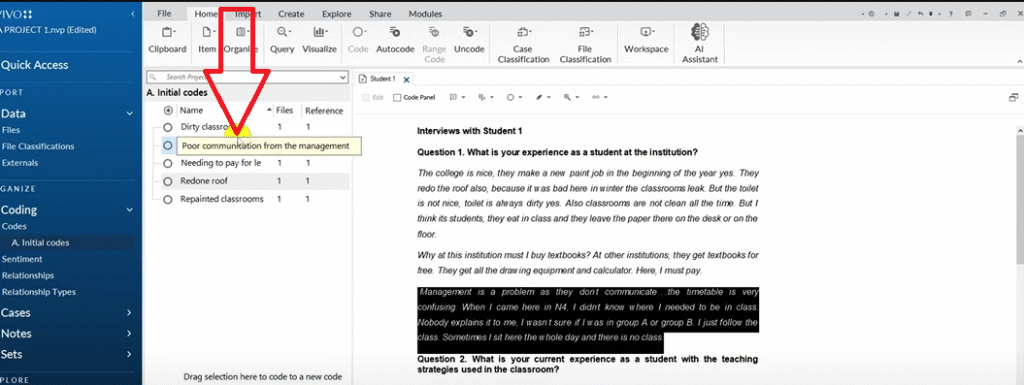The height and width of the screenshot is (385, 1024).
Task: Switch to the Create ribbon tab
Action: point(291,14)
